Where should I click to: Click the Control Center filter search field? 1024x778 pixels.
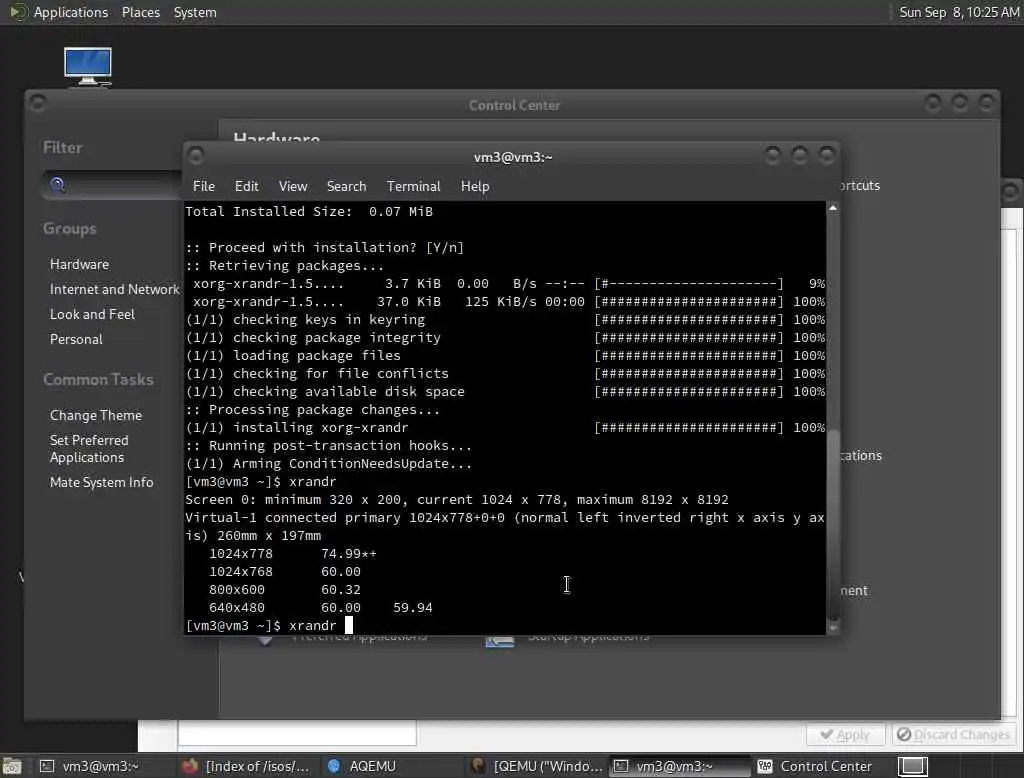[x=112, y=185]
